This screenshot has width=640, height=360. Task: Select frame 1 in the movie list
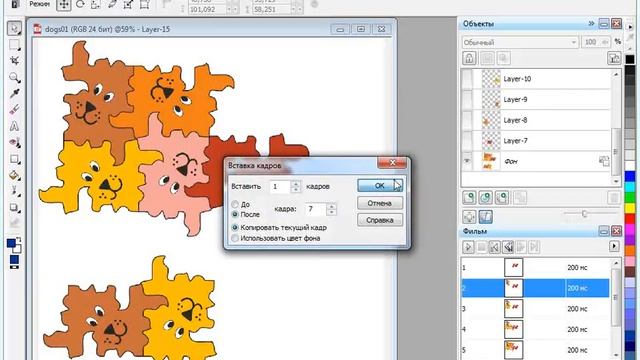pyautogui.click(x=536, y=268)
